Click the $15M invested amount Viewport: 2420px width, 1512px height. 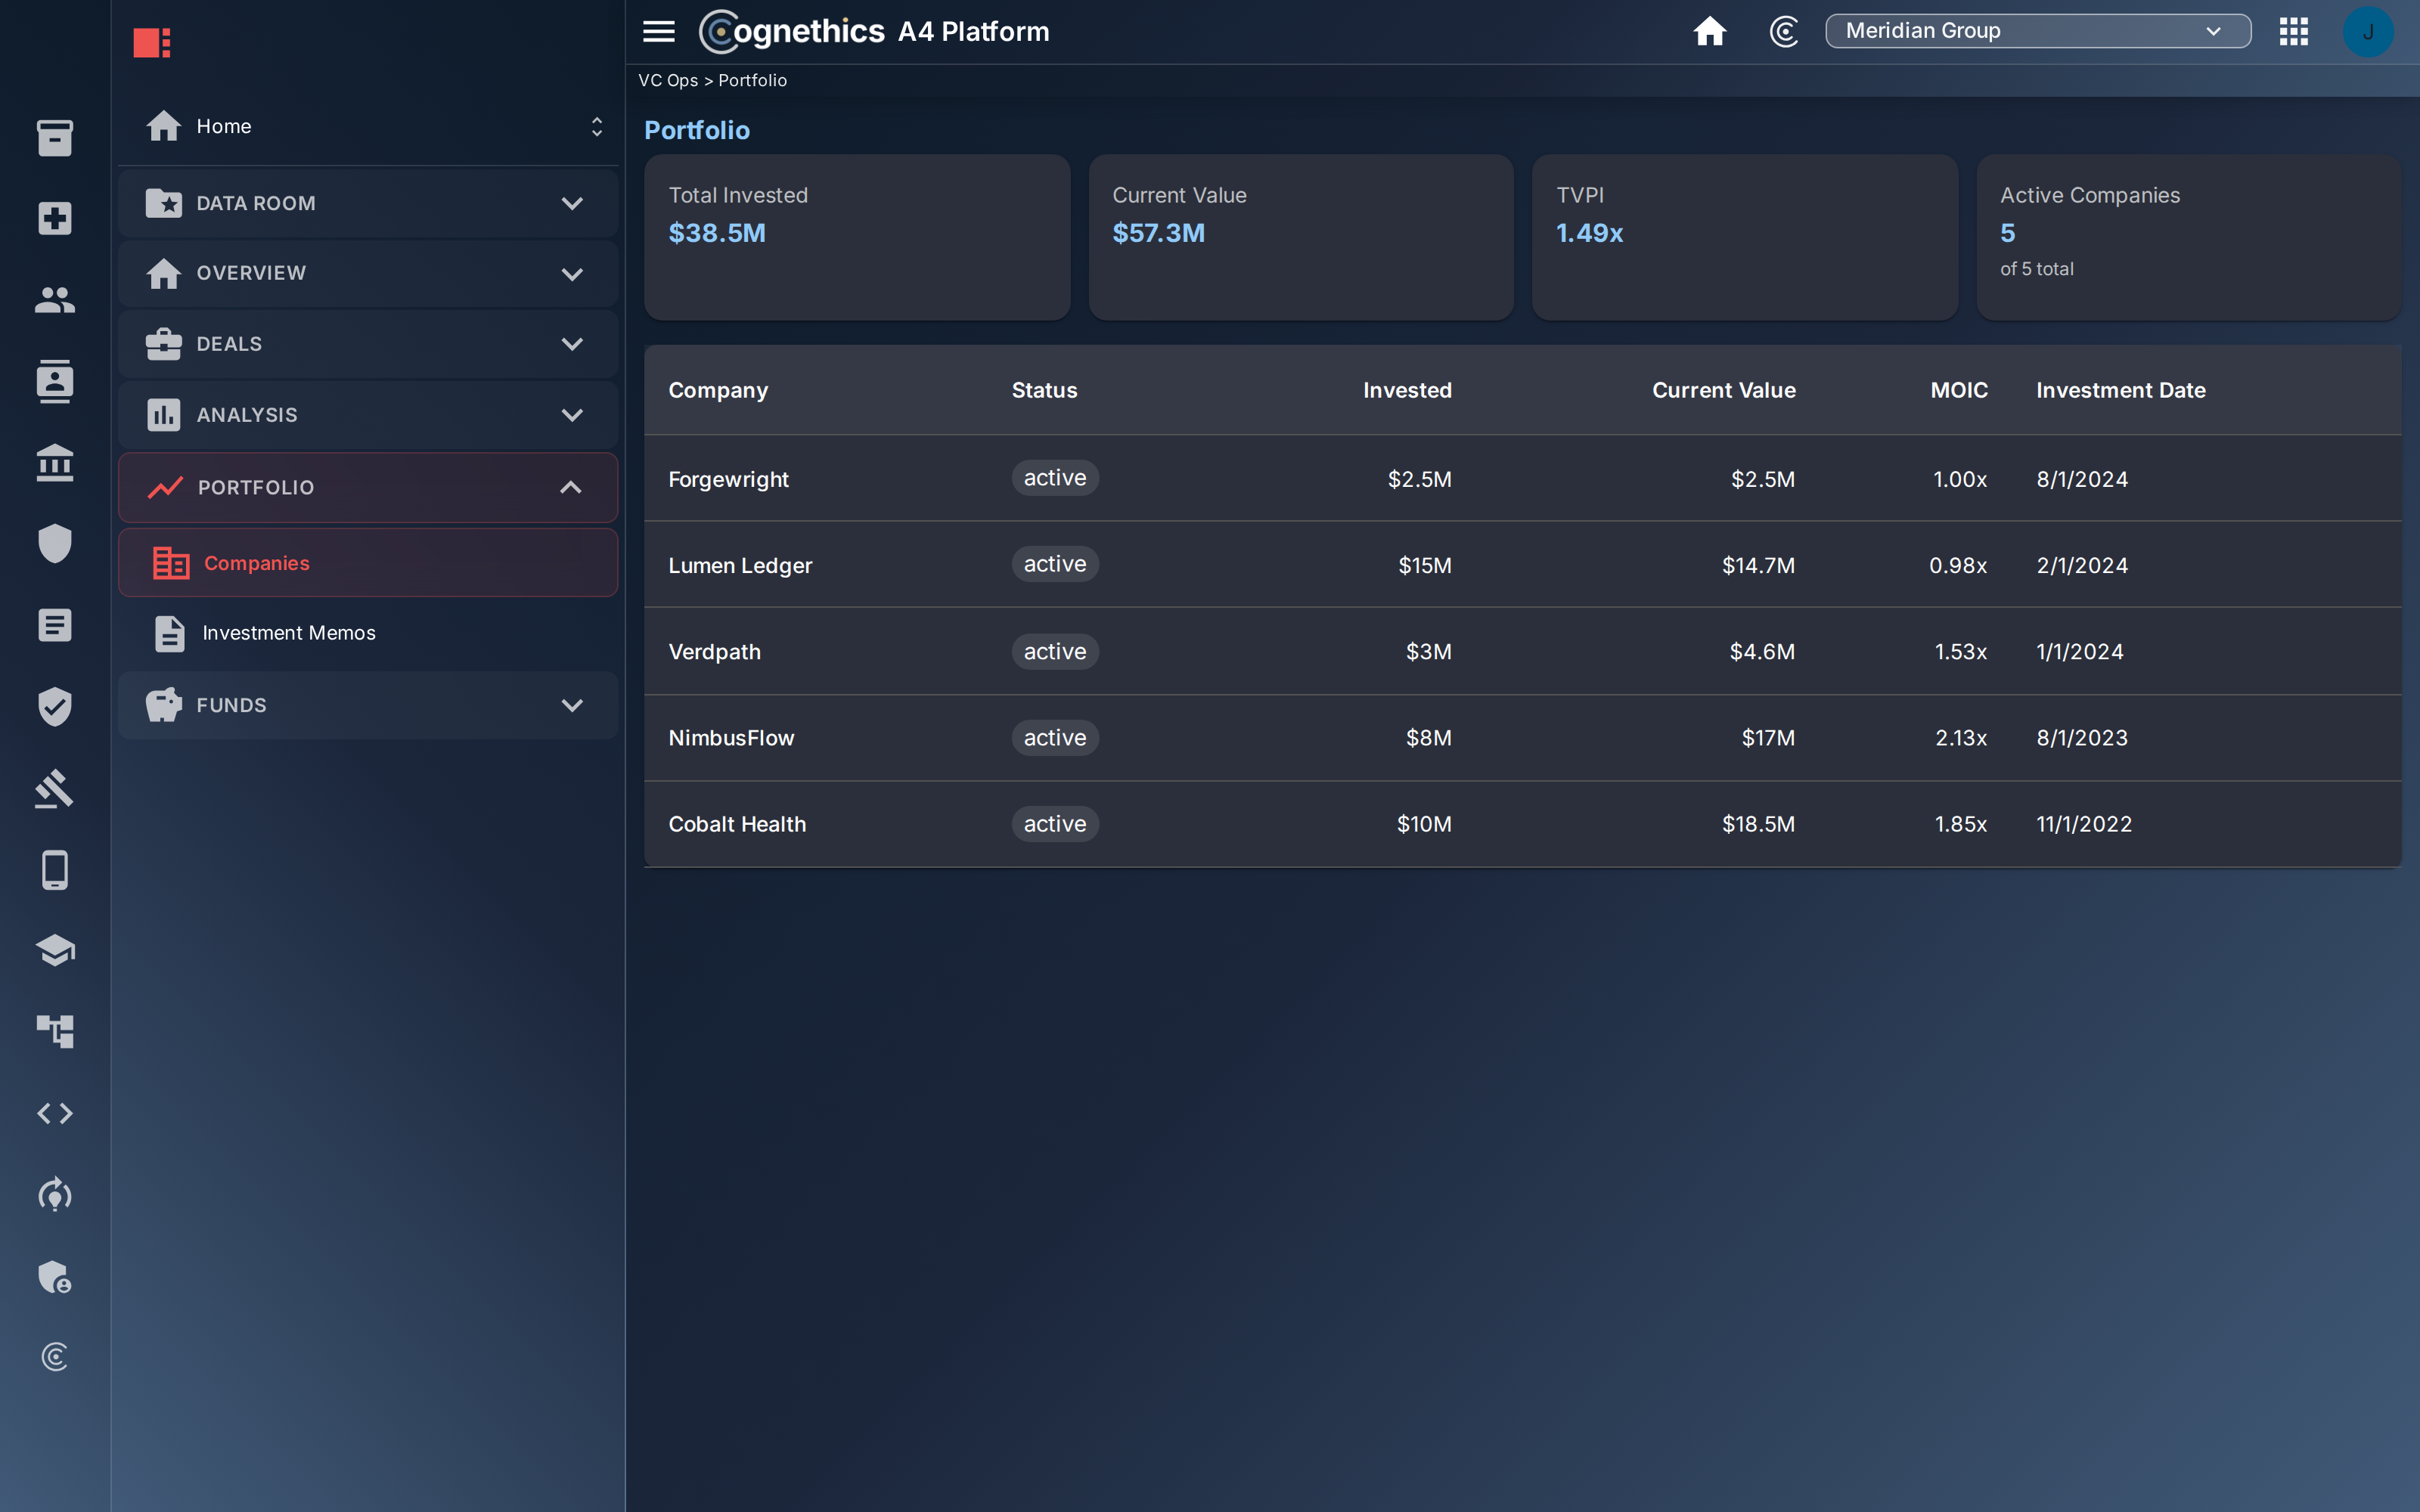1425,565
